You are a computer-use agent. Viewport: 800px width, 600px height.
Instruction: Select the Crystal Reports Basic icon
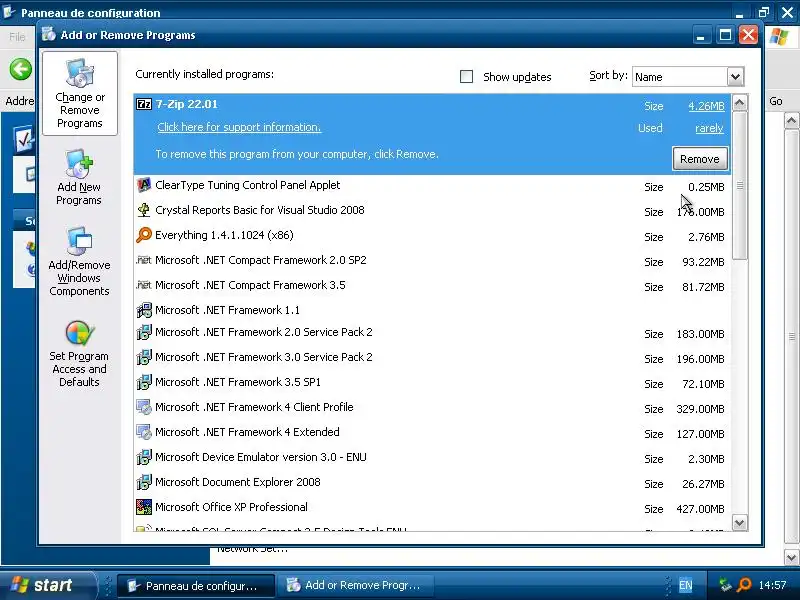click(144, 210)
